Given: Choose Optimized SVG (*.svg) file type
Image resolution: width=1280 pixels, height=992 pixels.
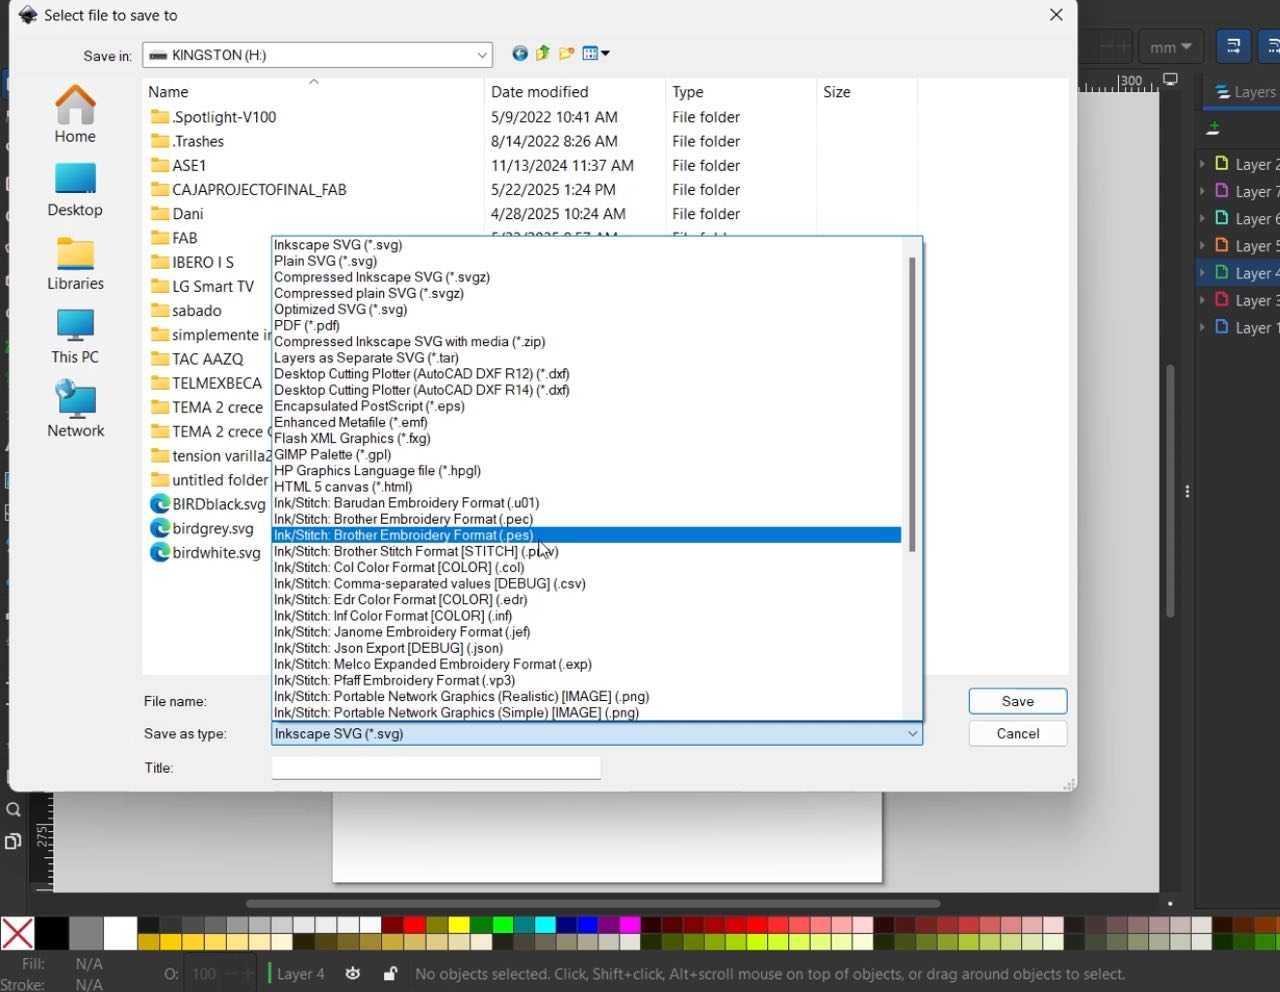Looking at the screenshot, I should click(587, 309).
